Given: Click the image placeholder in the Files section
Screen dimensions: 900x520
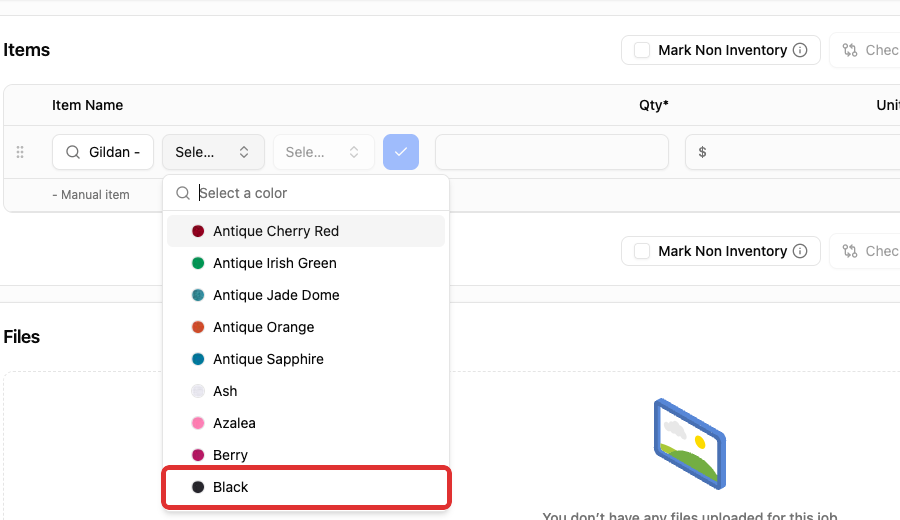Looking at the screenshot, I should click(690, 444).
